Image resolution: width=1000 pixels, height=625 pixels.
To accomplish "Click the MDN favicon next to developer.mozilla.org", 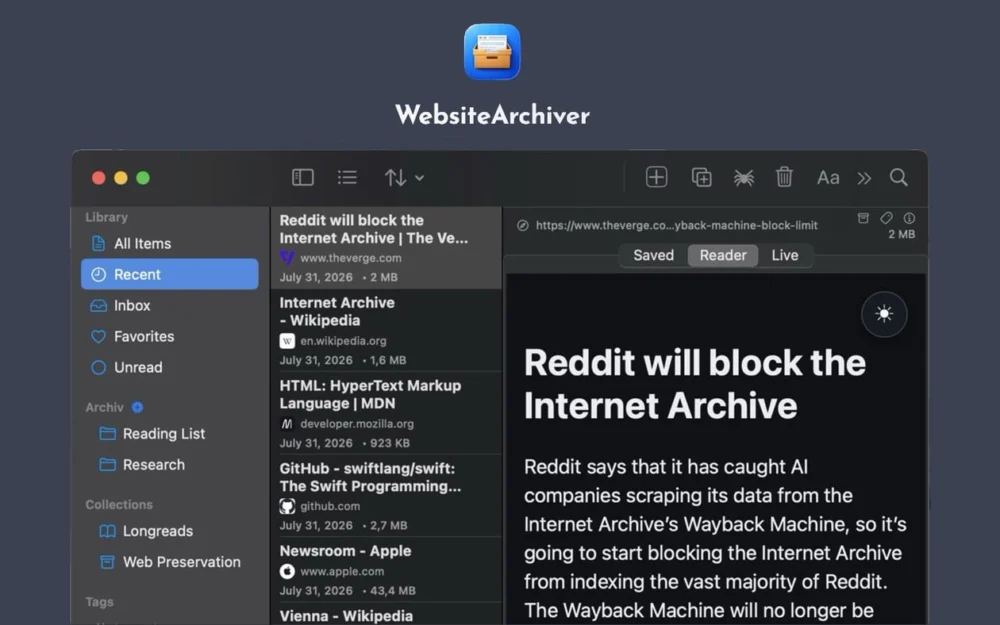I will (287, 423).
